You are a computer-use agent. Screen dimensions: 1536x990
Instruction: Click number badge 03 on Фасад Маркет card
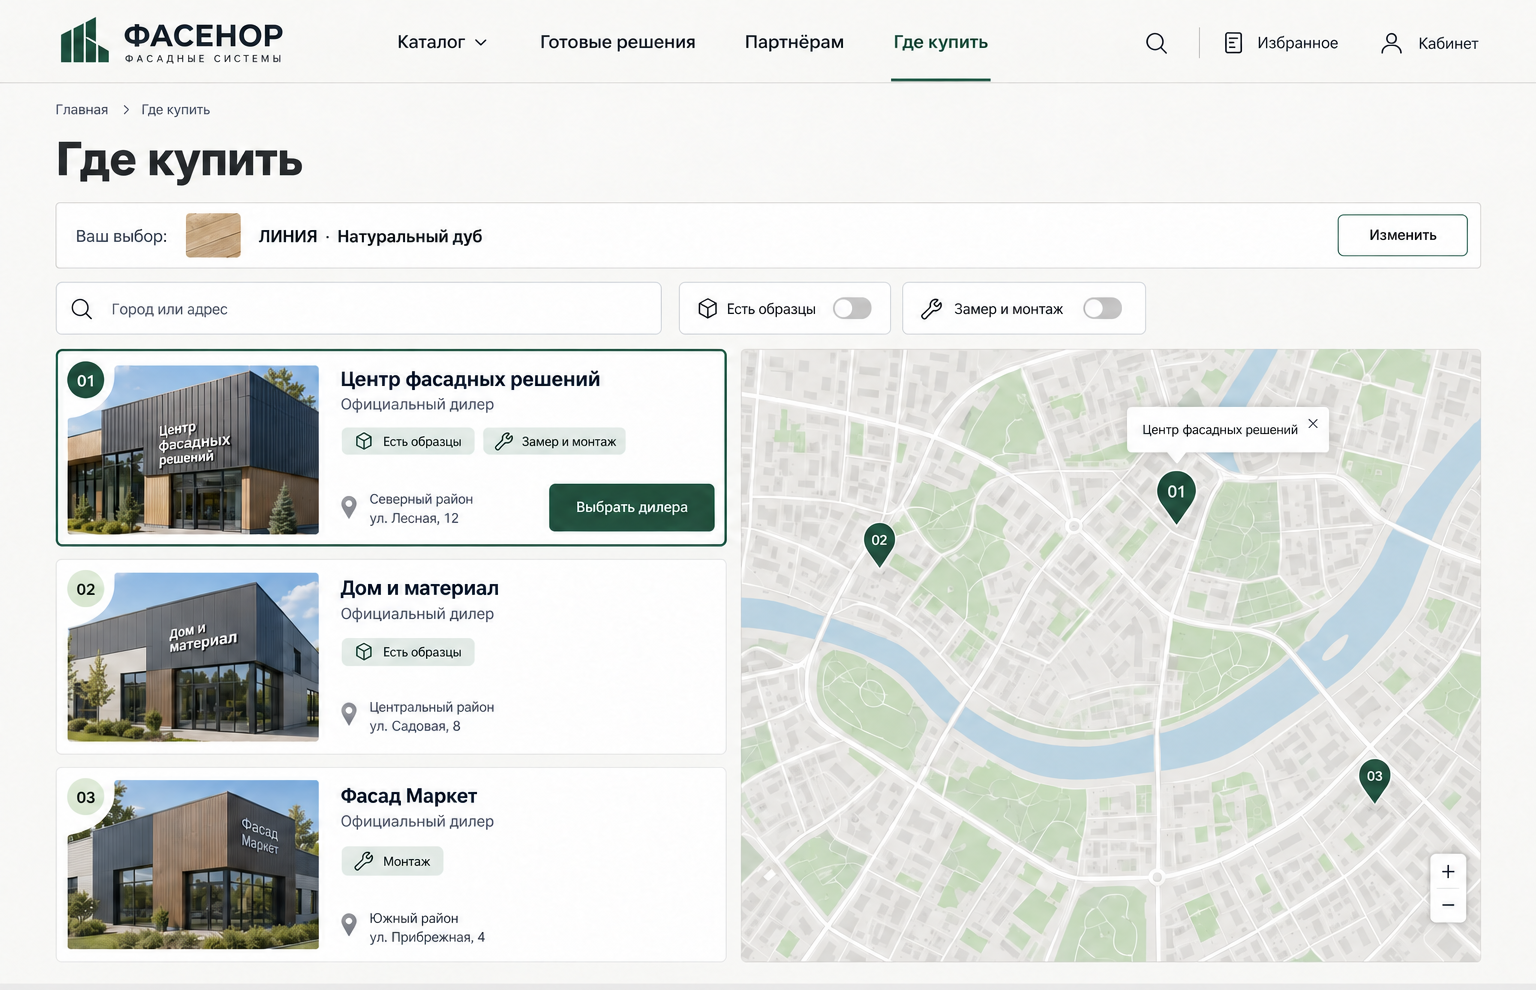86,797
